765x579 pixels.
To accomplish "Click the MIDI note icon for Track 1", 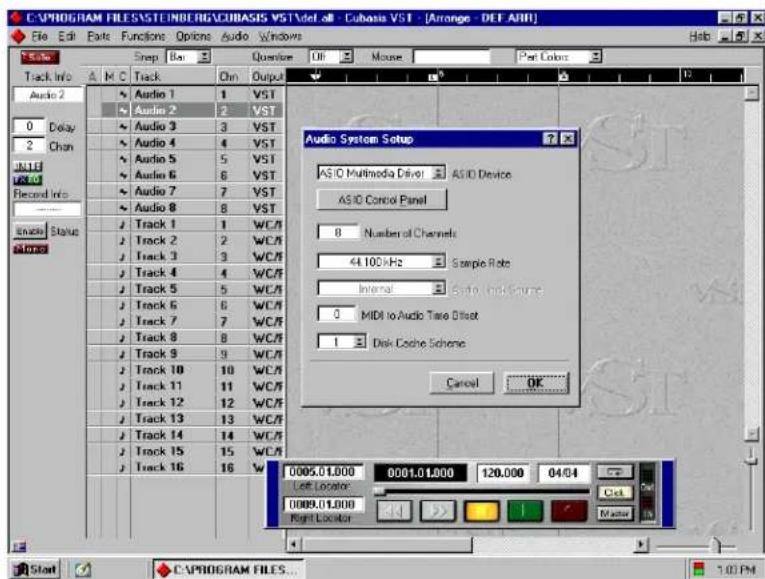I will click(122, 224).
